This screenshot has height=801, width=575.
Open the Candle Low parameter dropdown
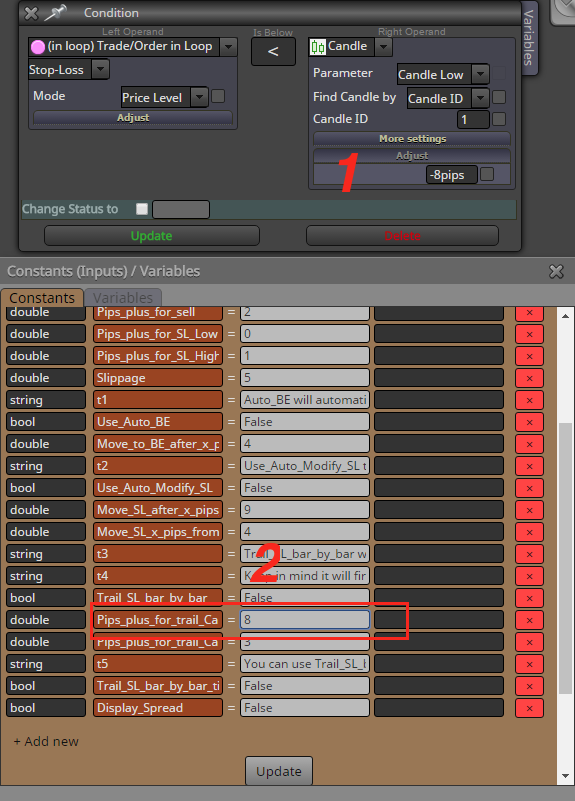[480, 75]
